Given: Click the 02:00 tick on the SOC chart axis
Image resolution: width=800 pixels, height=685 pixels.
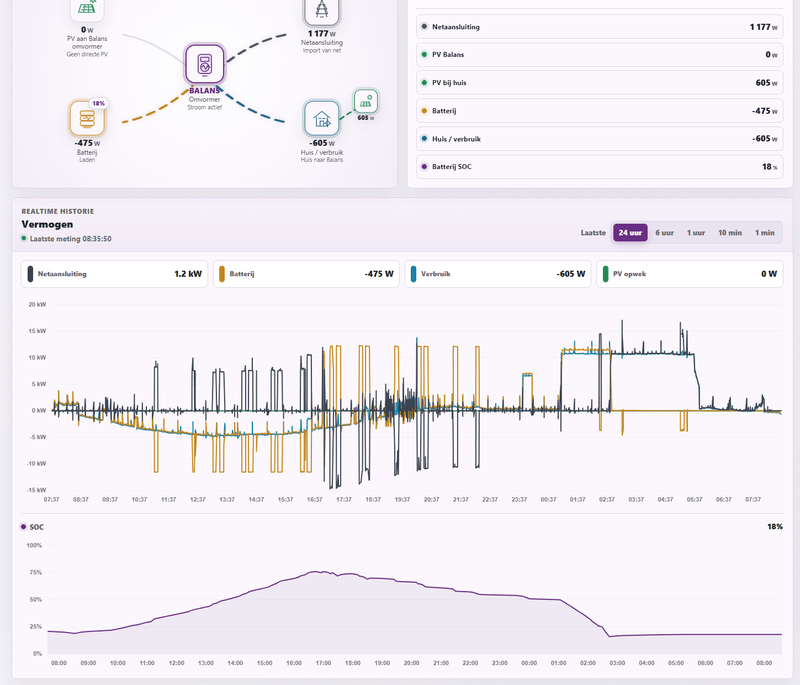Looking at the screenshot, I should pos(588,663).
